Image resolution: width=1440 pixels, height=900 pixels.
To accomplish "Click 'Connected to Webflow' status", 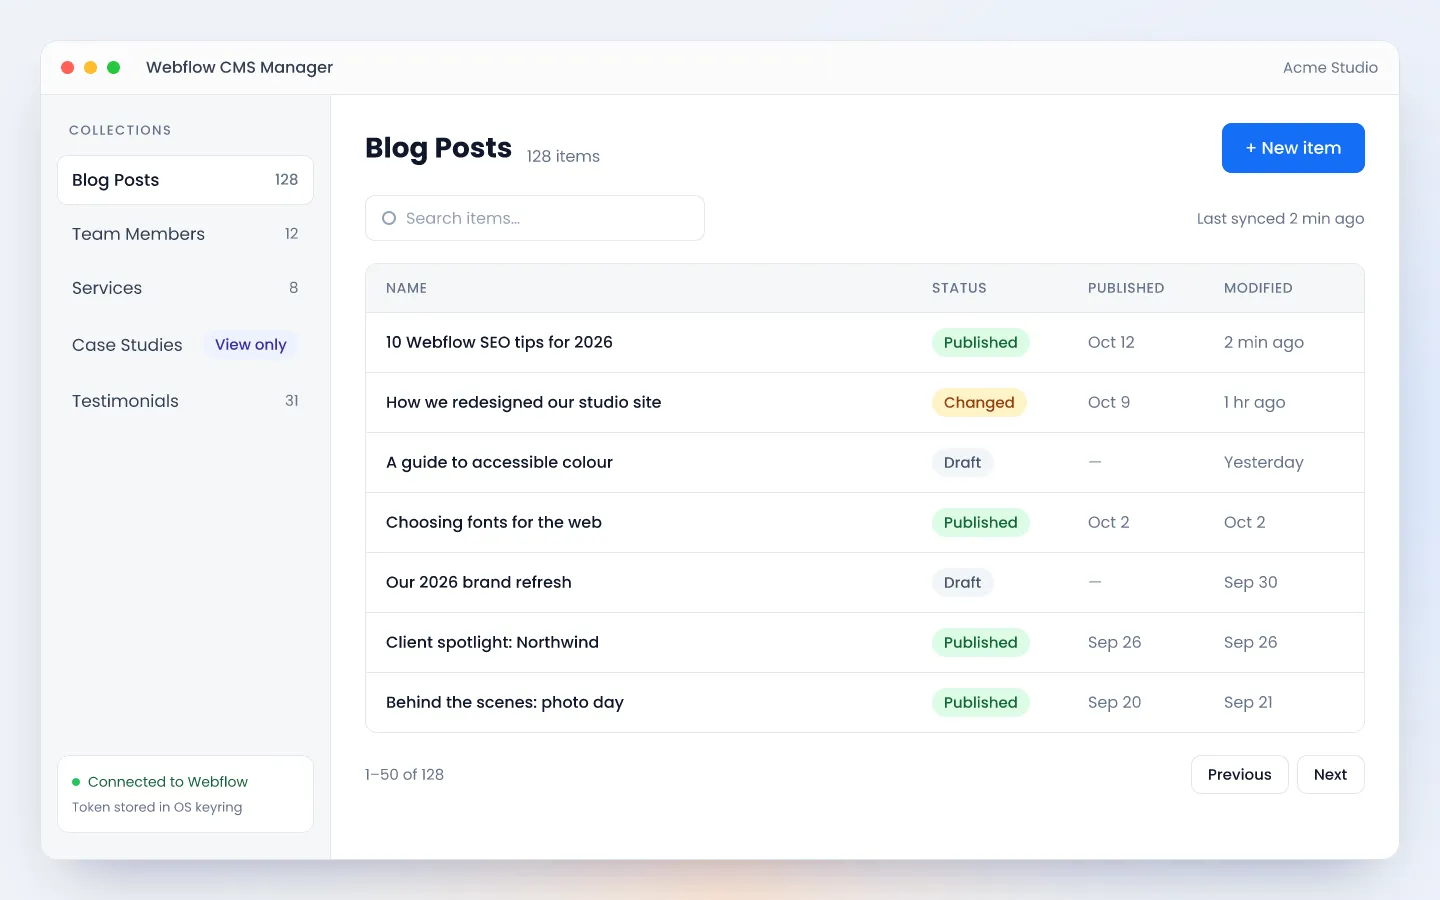I will click(x=168, y=782).
